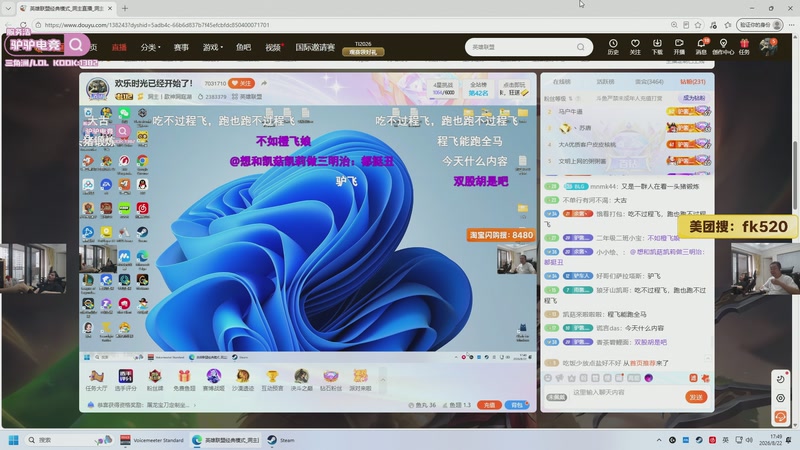
Task: Click 马户牛逼 in the fan ranking
Action: click(x=570, y=111)
